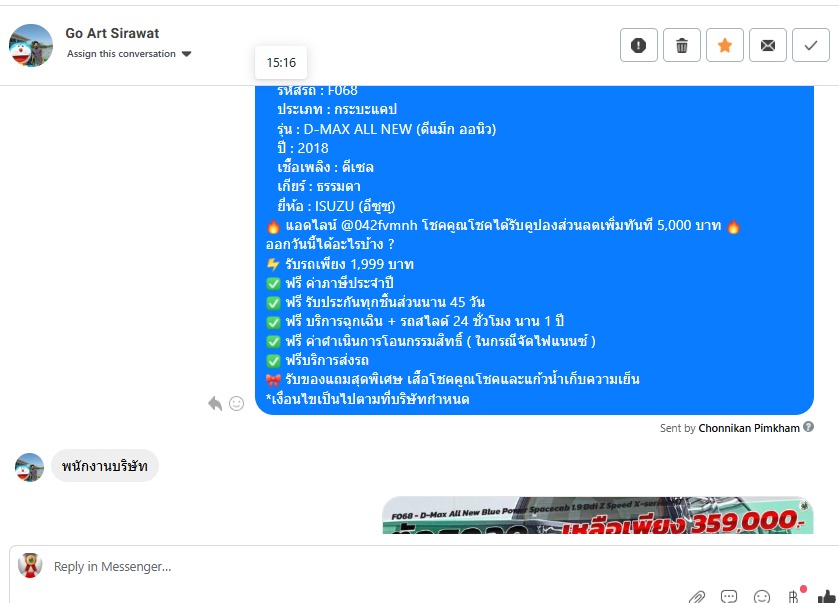Mark conversation as spam with exclamation icon
This screenshot has width=839, height=603.
(638, 45)
